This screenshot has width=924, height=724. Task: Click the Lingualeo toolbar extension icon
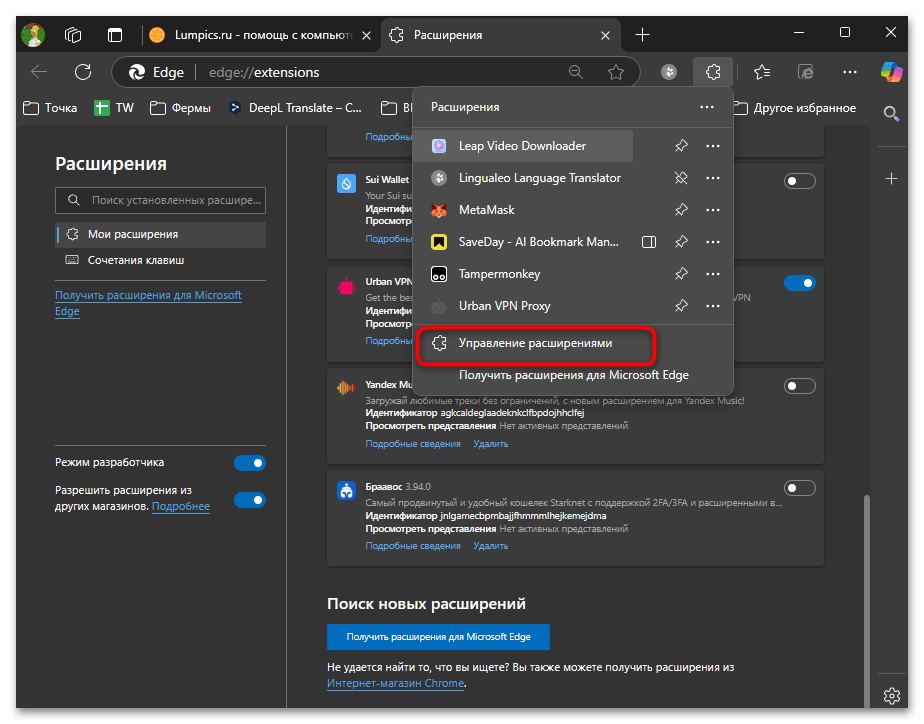click(x=669, y=72)
